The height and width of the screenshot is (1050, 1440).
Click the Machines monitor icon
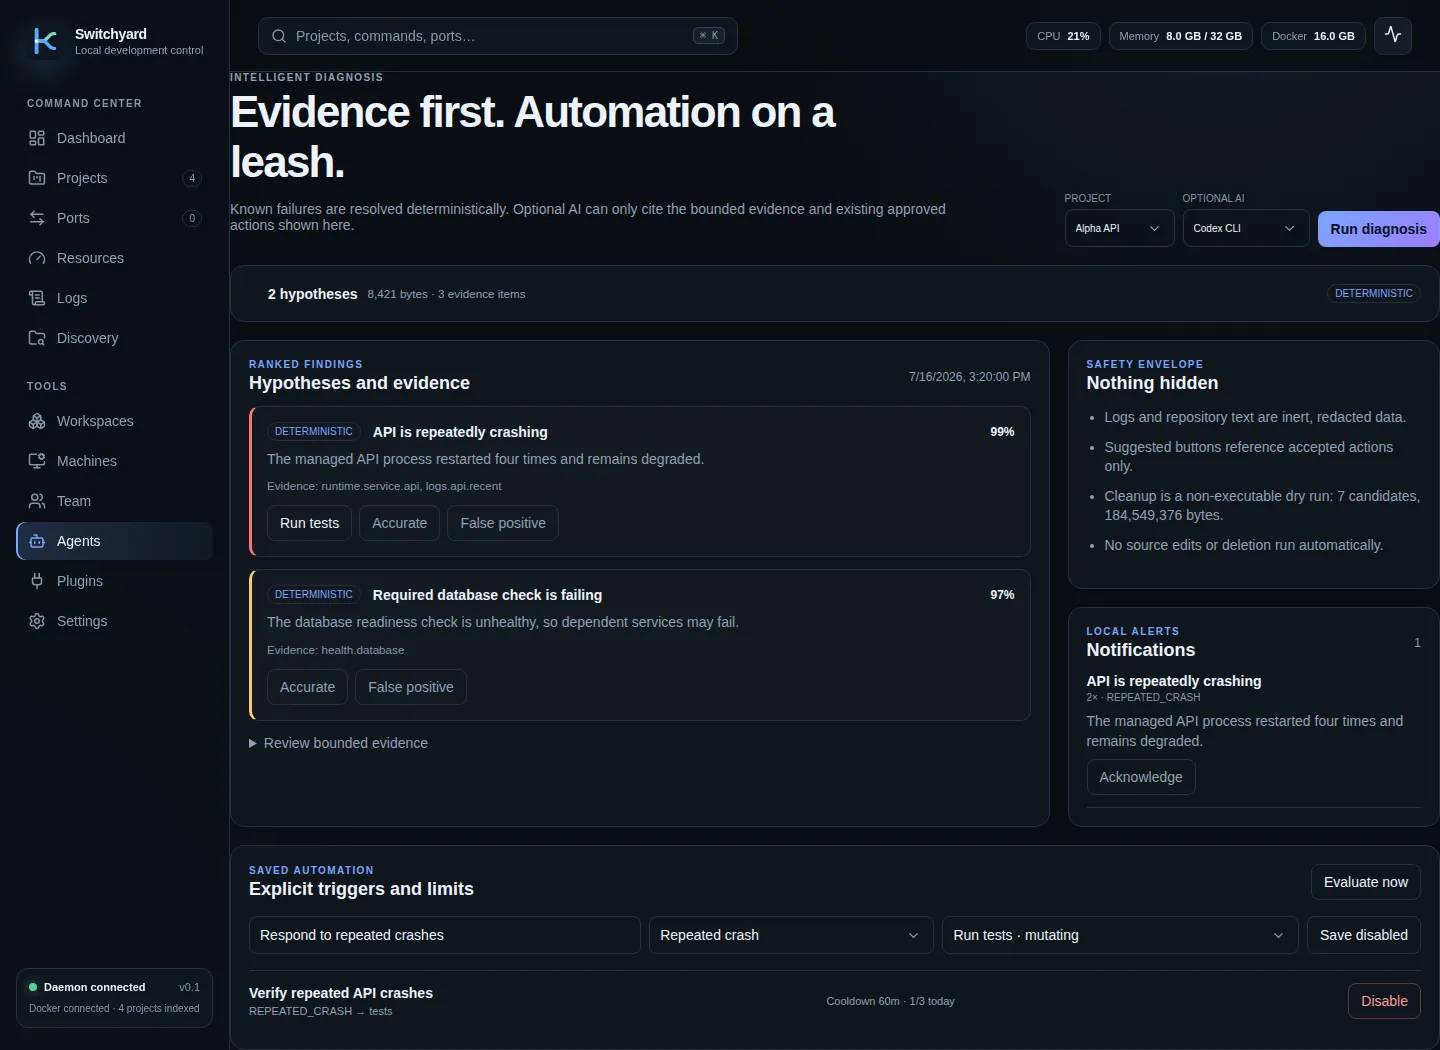[37, 461]
